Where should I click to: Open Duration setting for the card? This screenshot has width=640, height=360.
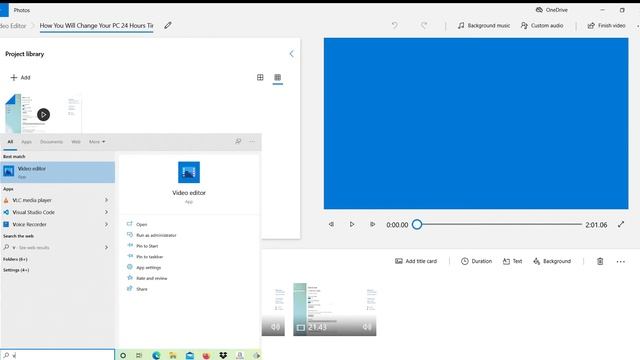tap(476, 261)
